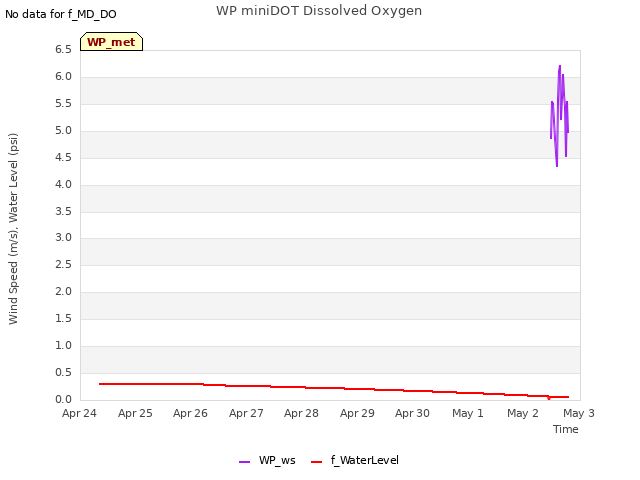Click the purple WP_ws legend swatch

[244, 462]
